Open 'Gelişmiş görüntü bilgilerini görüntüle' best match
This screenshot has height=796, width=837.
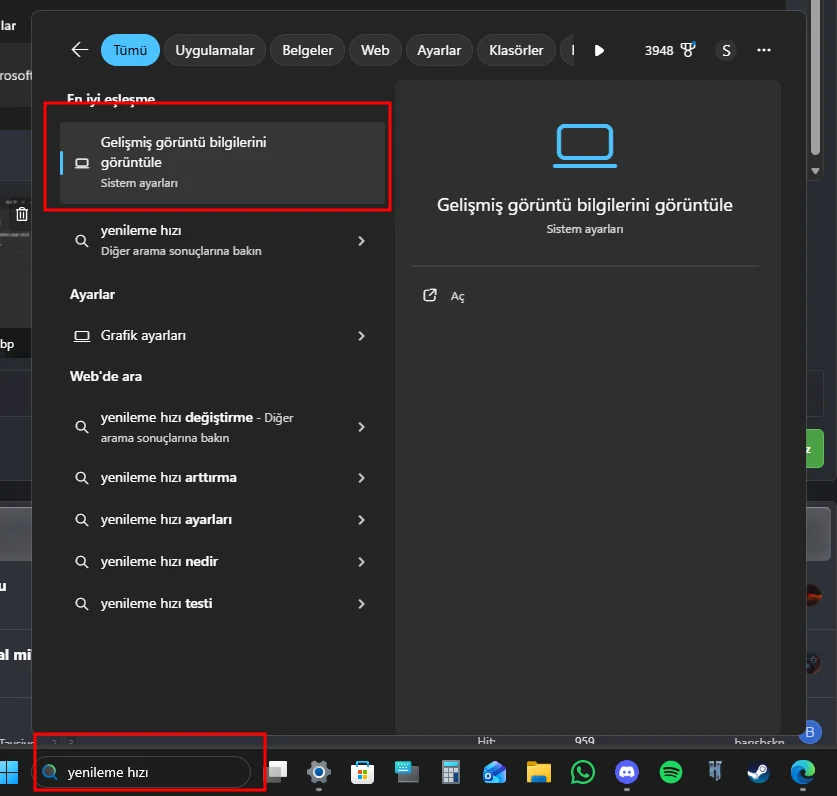click(x=222, y=162)
